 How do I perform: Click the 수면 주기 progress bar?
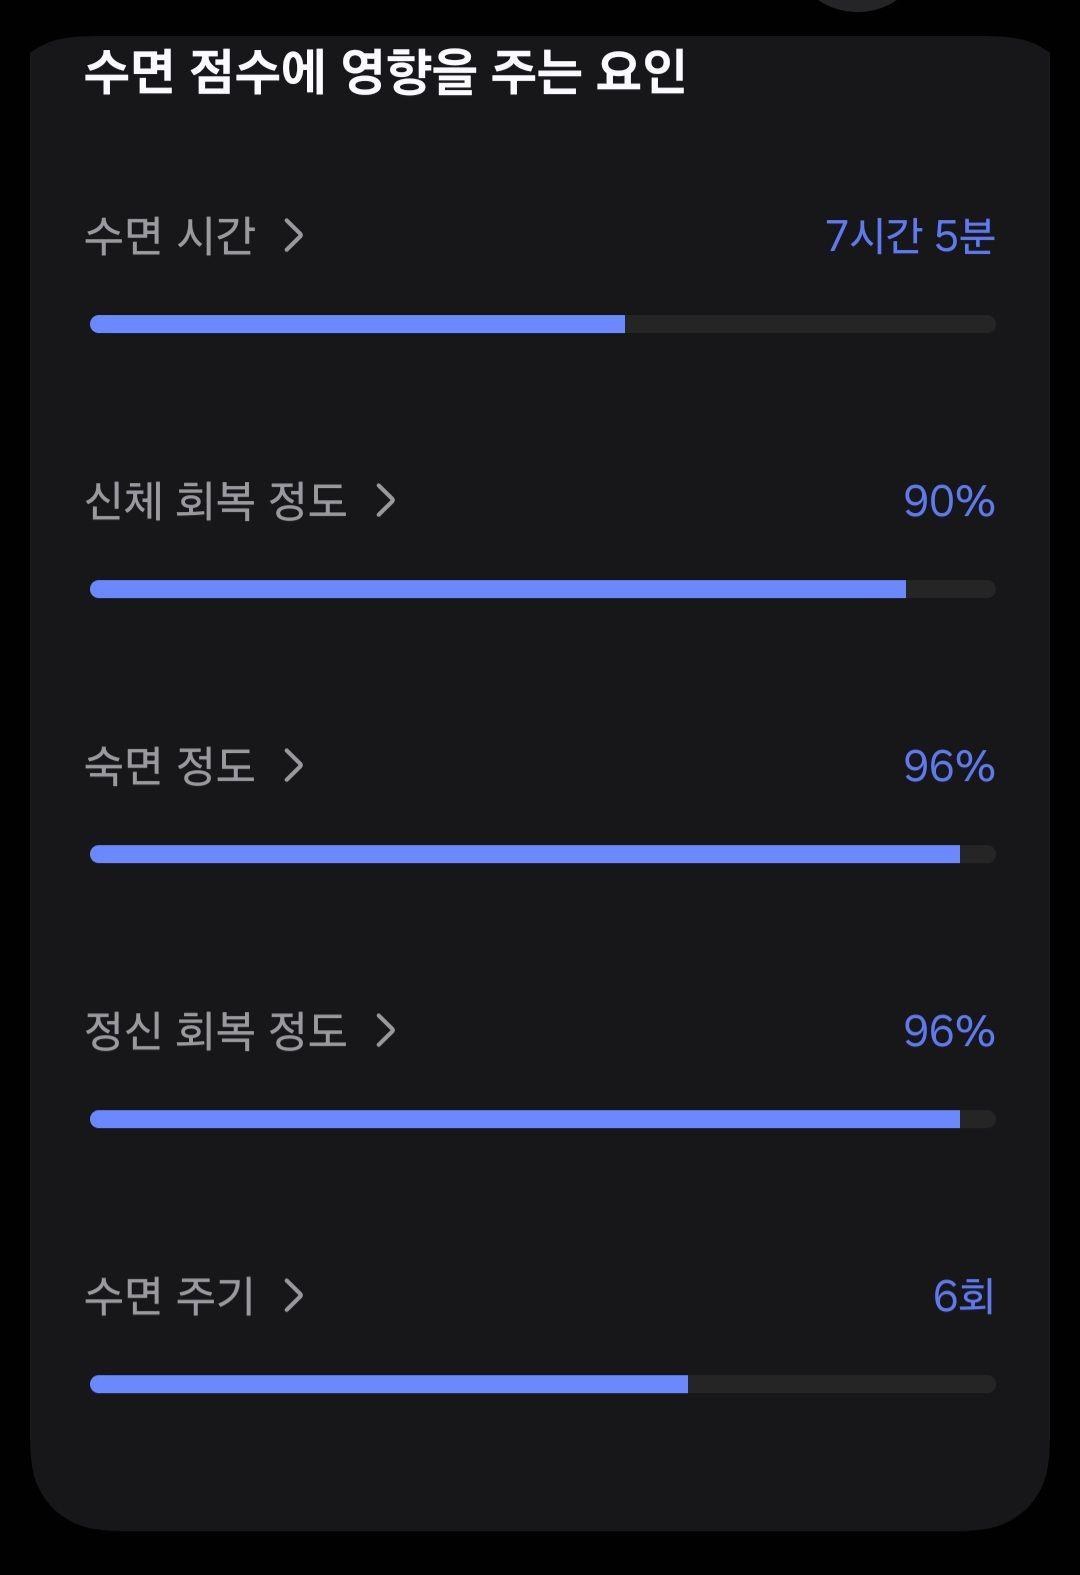click(x=543, y=1384)
